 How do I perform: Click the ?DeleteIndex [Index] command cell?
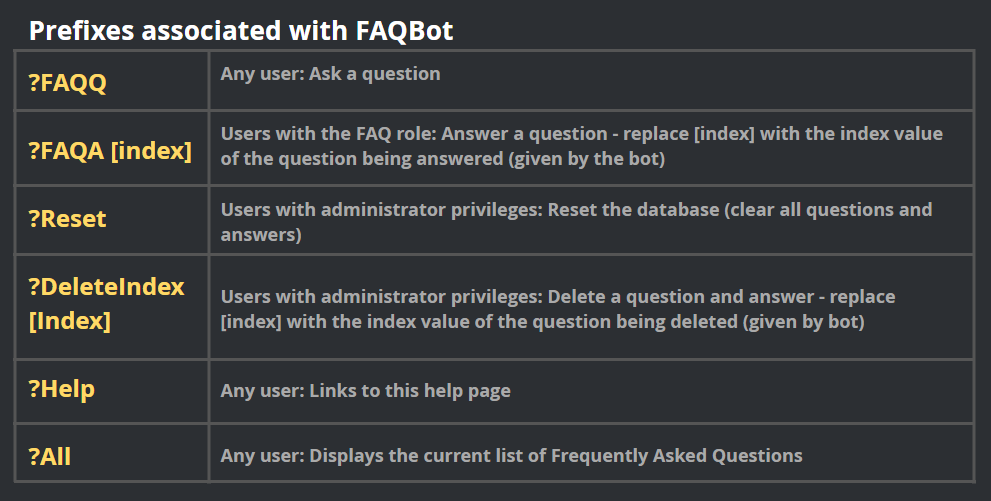pyautogui.click(x=106, y=304)
